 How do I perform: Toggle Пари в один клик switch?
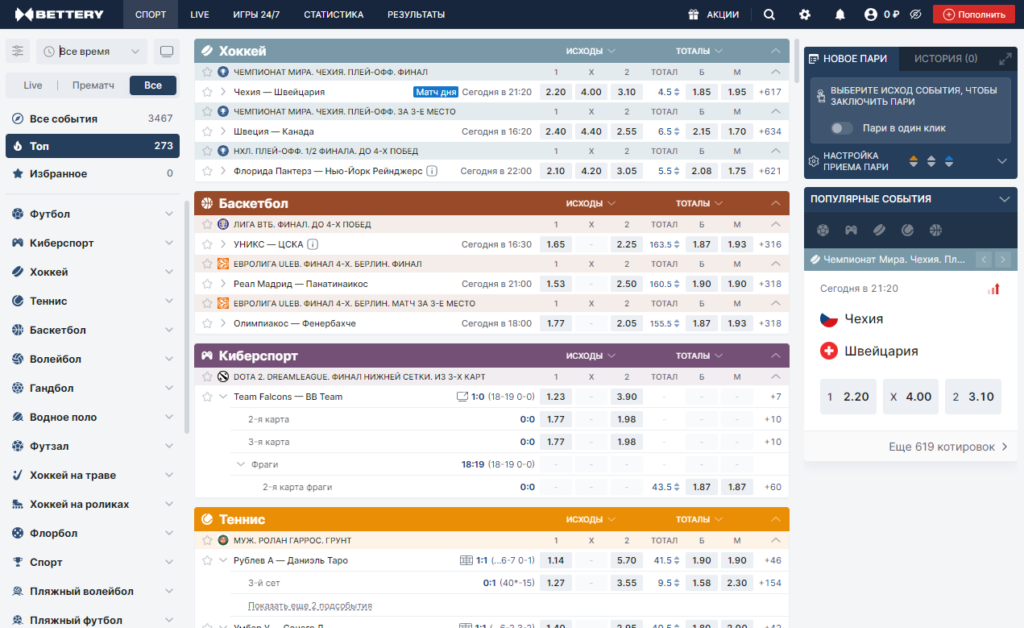click(841, 128)
